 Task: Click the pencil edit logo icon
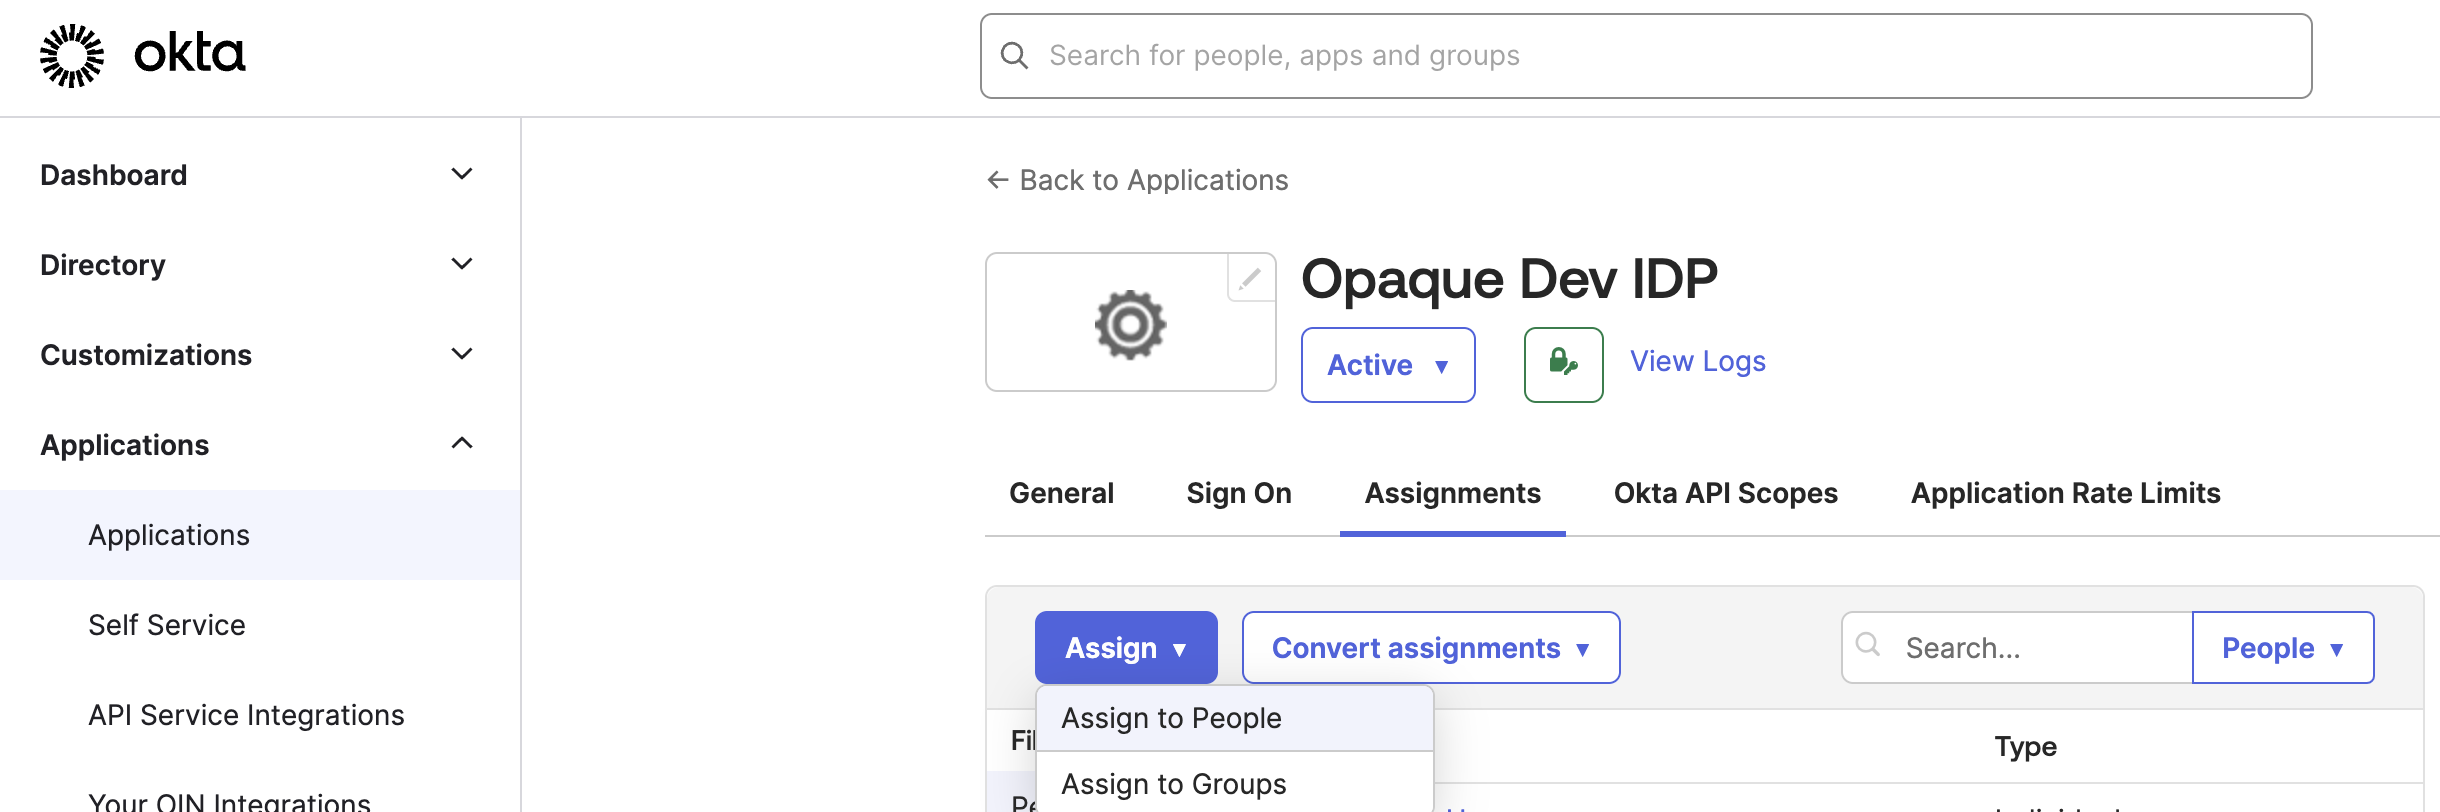pos(1250,278)
